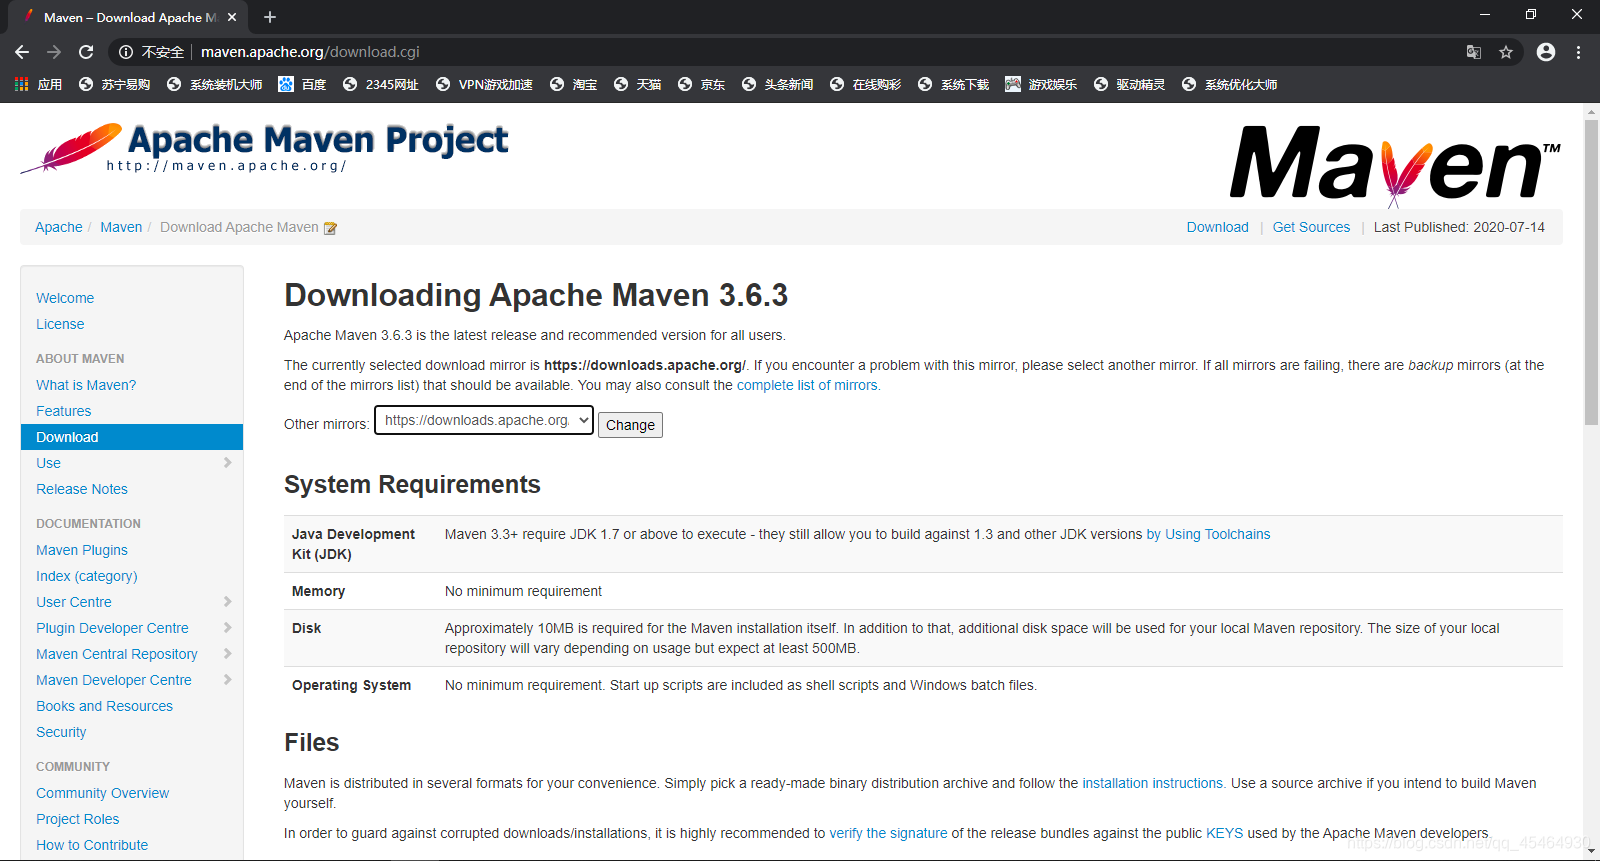
Task: Open the apps grid bookmark
Action: point(38,85)
